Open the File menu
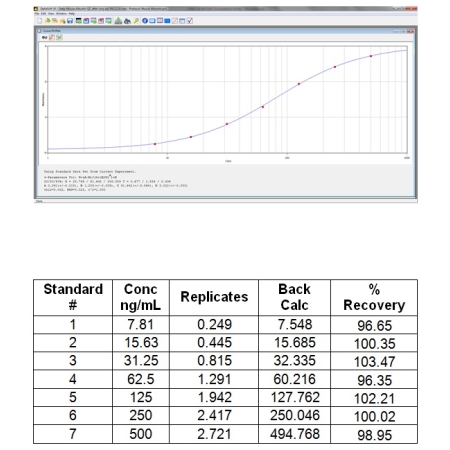Screen dimensions: 450x450 coord(37,14)
